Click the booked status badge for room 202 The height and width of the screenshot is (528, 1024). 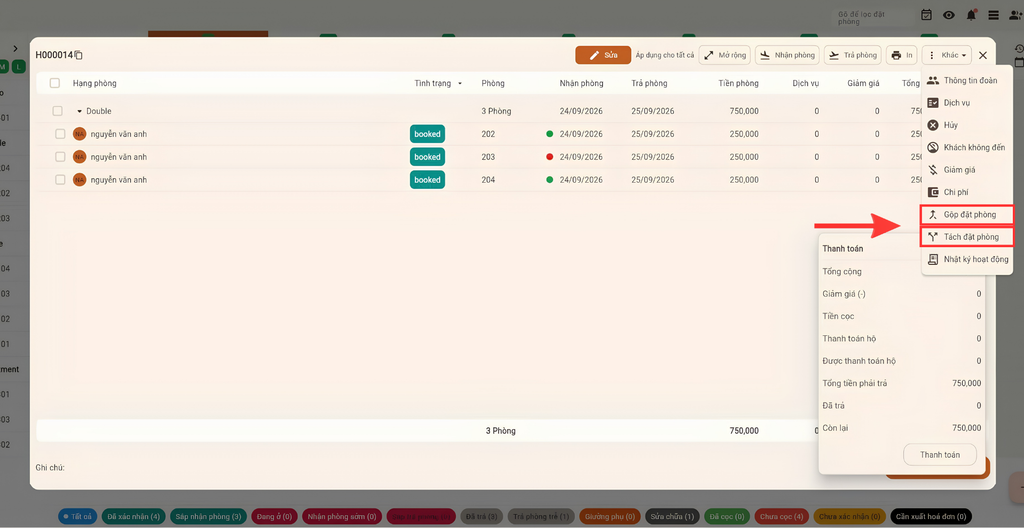427,134
